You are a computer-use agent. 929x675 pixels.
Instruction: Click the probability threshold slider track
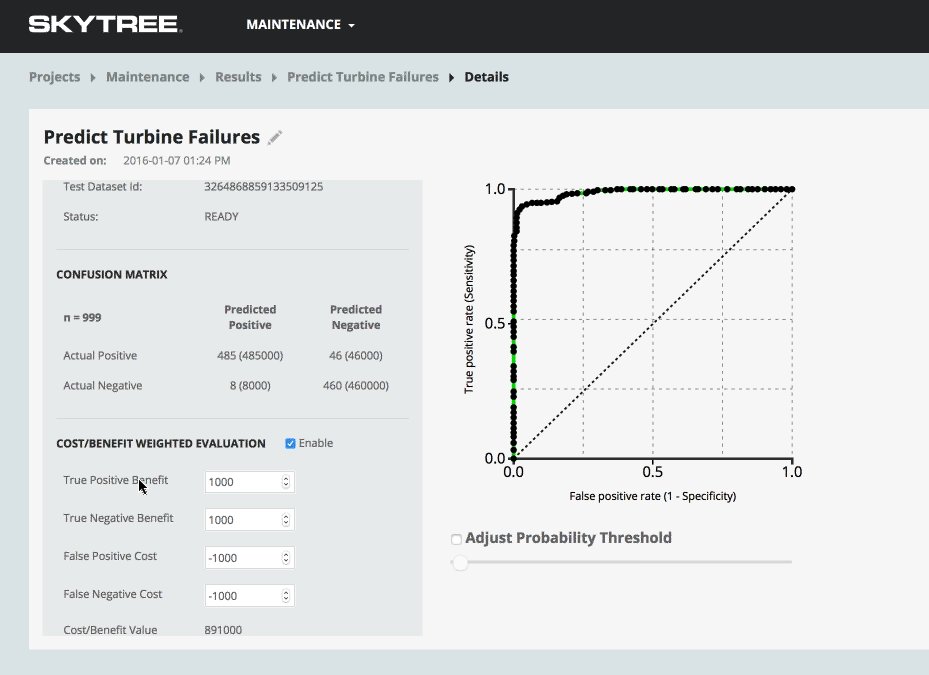[x=622, y=562]
